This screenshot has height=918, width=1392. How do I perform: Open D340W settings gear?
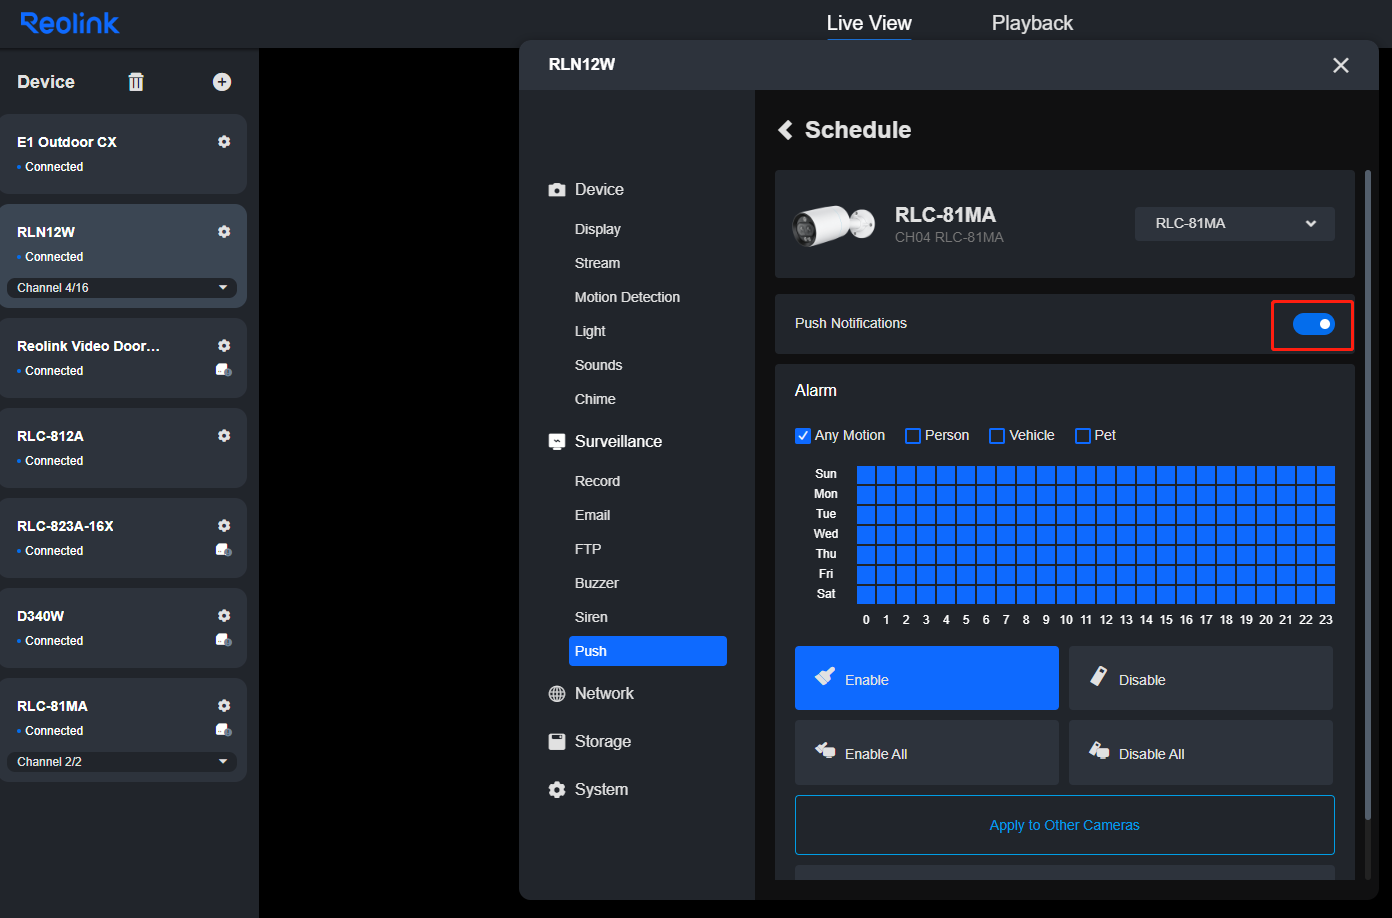pyautogui.click(x=224, y=616)
